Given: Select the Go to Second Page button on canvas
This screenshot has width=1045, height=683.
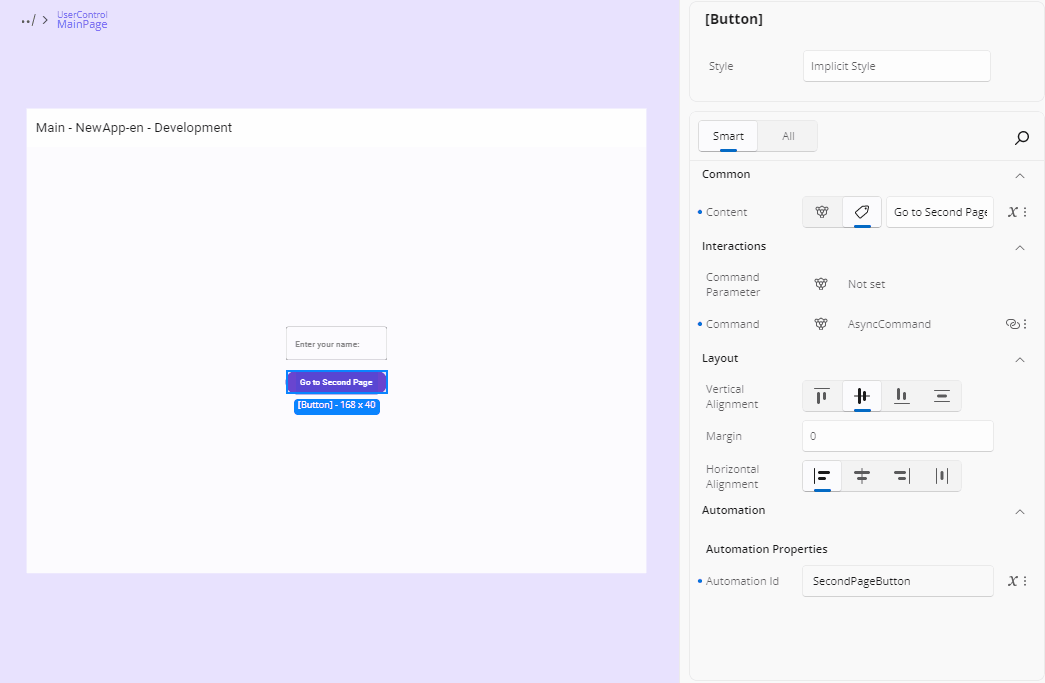Looking at the screenshot, I should [x=337, y=382].
